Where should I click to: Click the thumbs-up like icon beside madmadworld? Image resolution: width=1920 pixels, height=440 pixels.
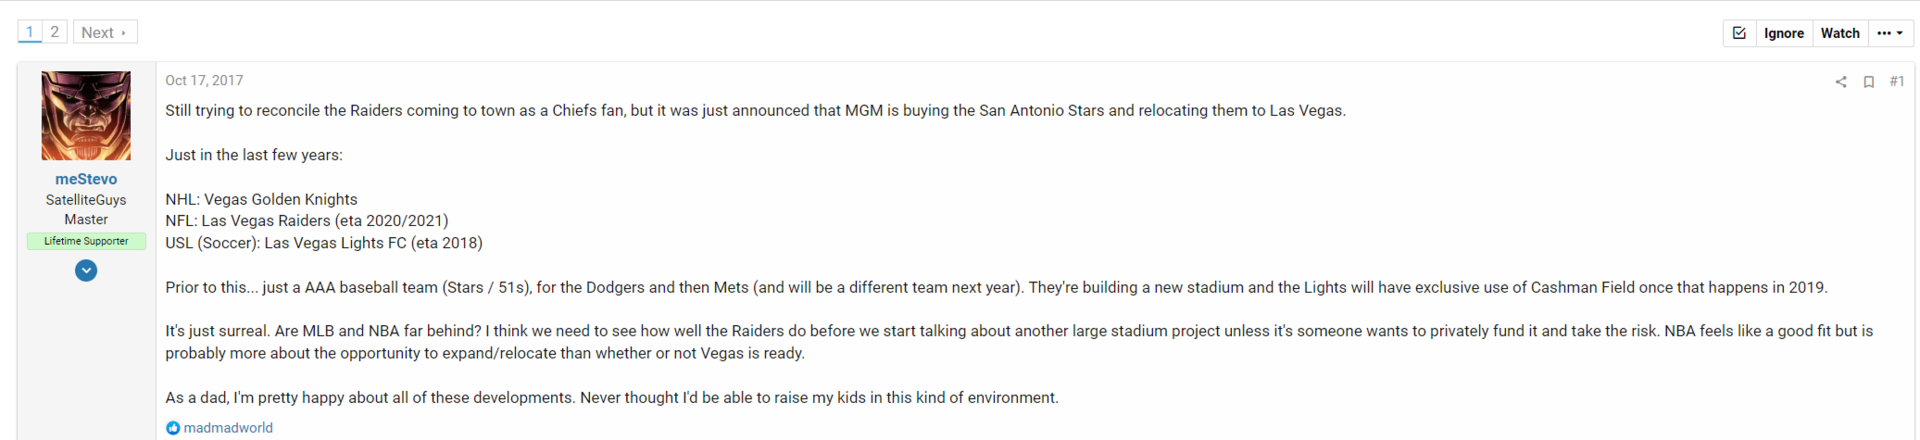[x=173, y=428]
